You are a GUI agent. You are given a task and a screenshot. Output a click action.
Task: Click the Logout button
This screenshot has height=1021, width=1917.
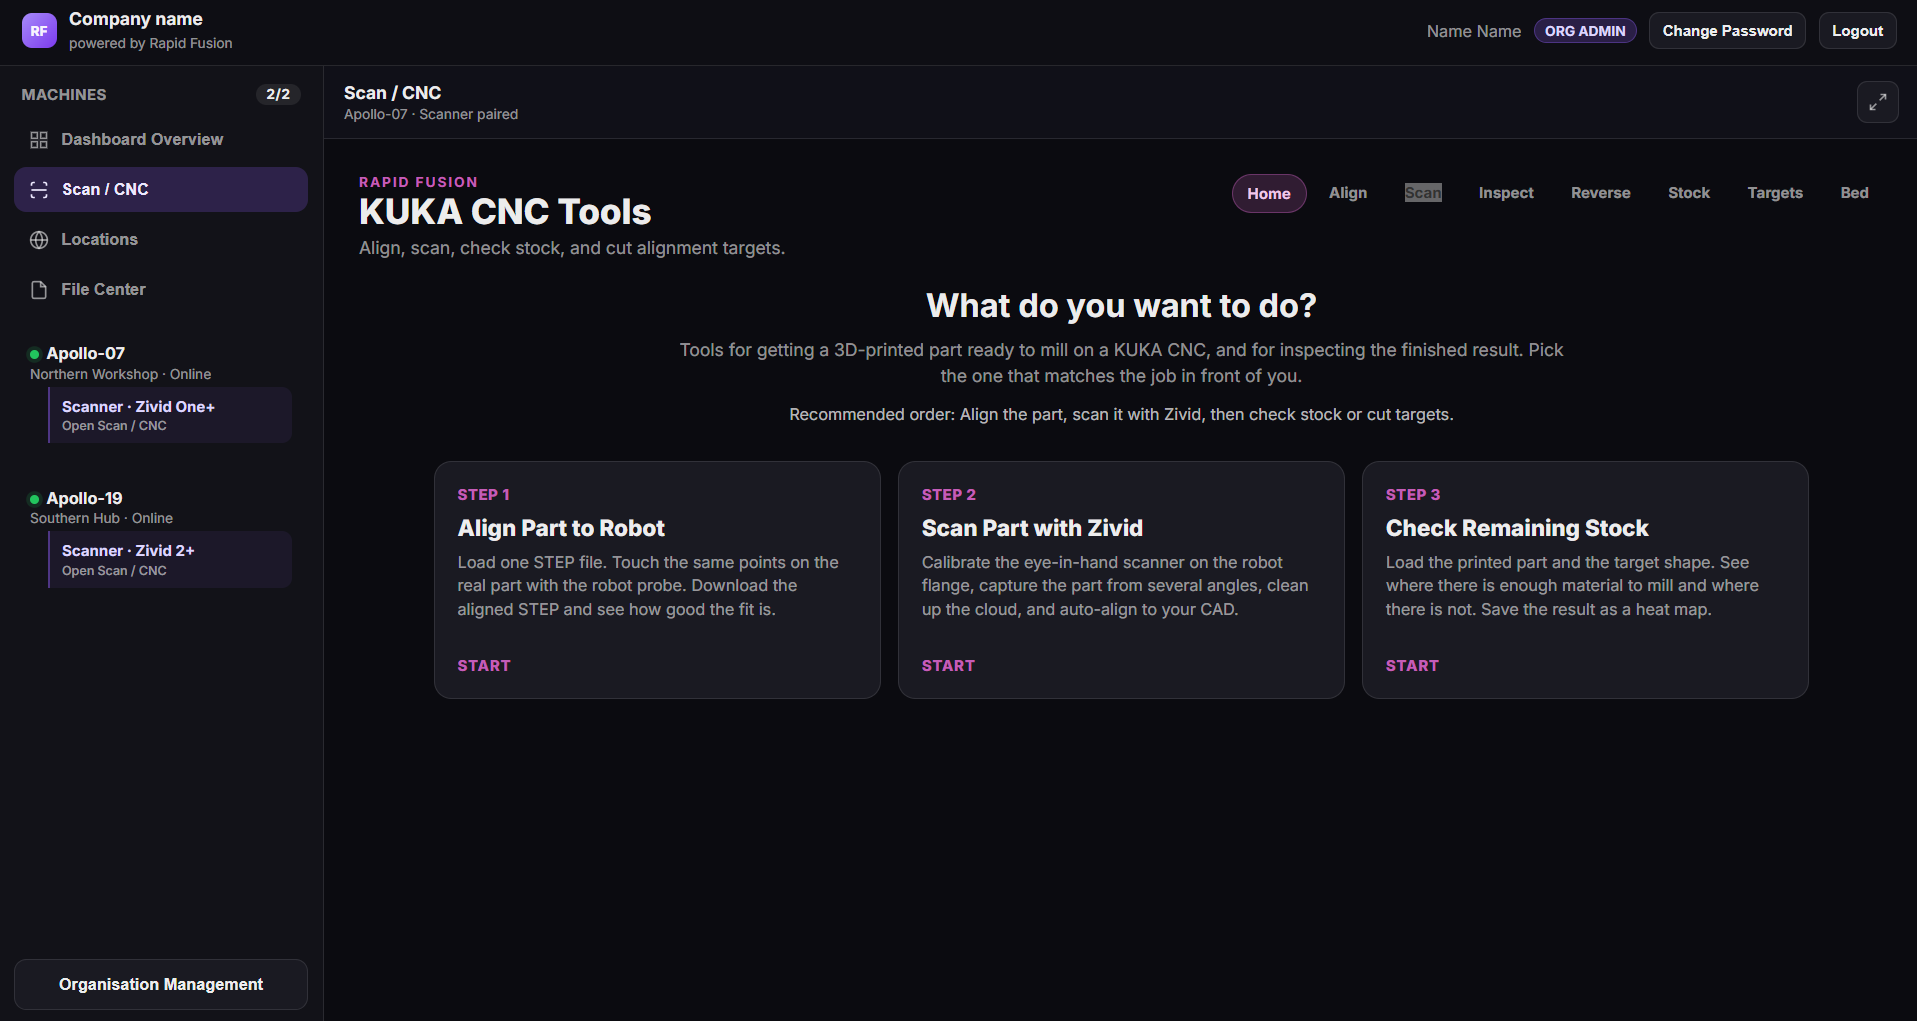[1857, 31]
